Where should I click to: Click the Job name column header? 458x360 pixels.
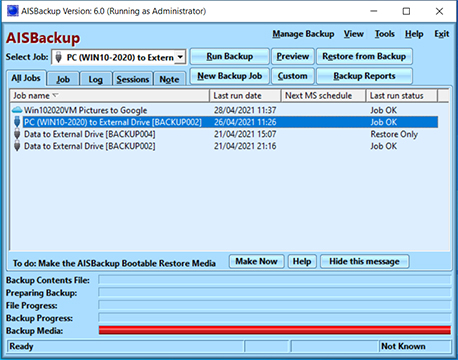[110, 96]
